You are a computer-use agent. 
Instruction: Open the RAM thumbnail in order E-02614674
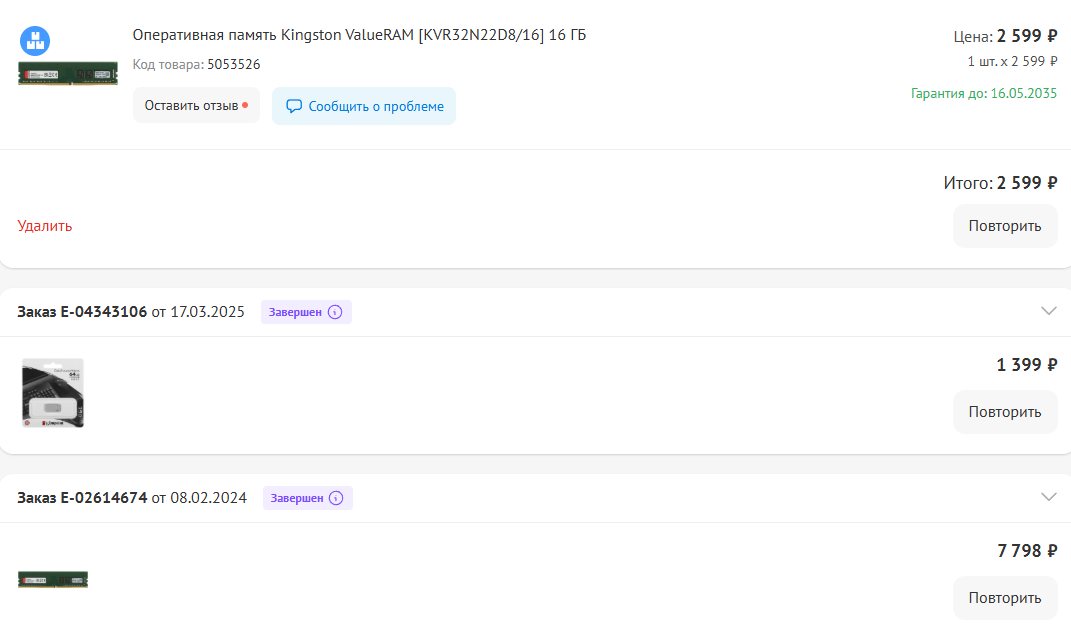53,580
